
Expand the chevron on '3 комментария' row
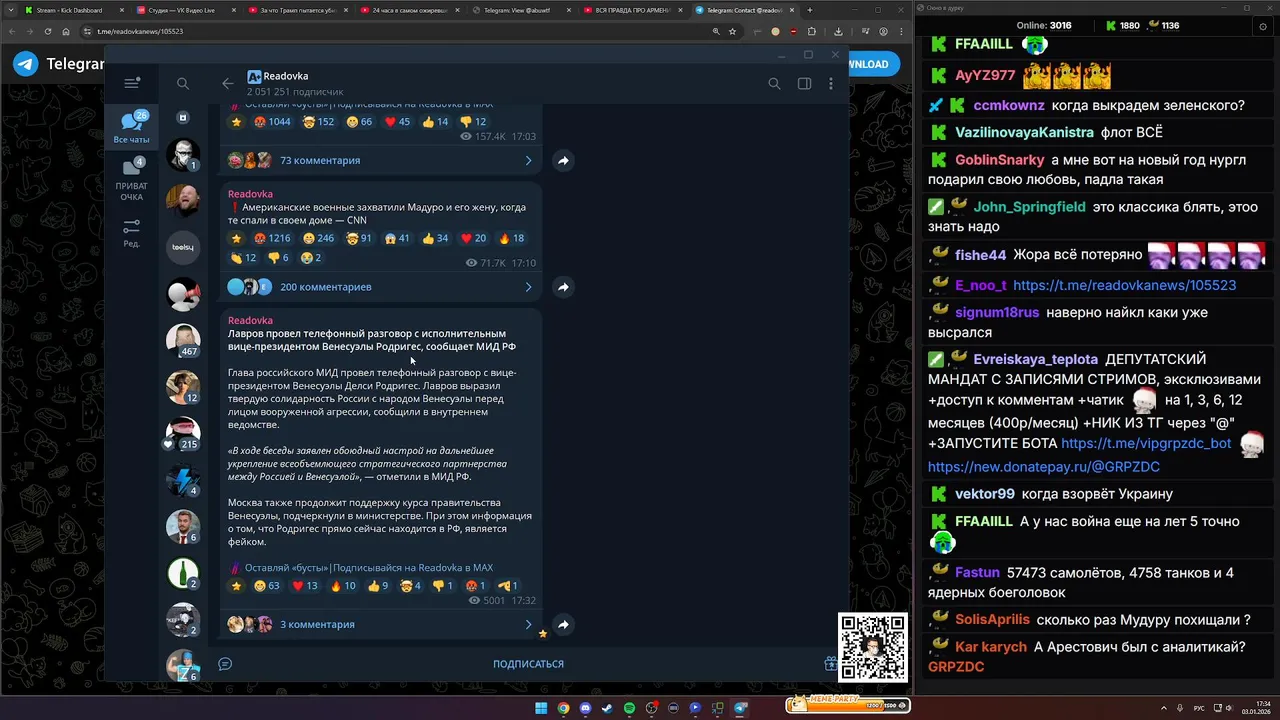[528, 624]
